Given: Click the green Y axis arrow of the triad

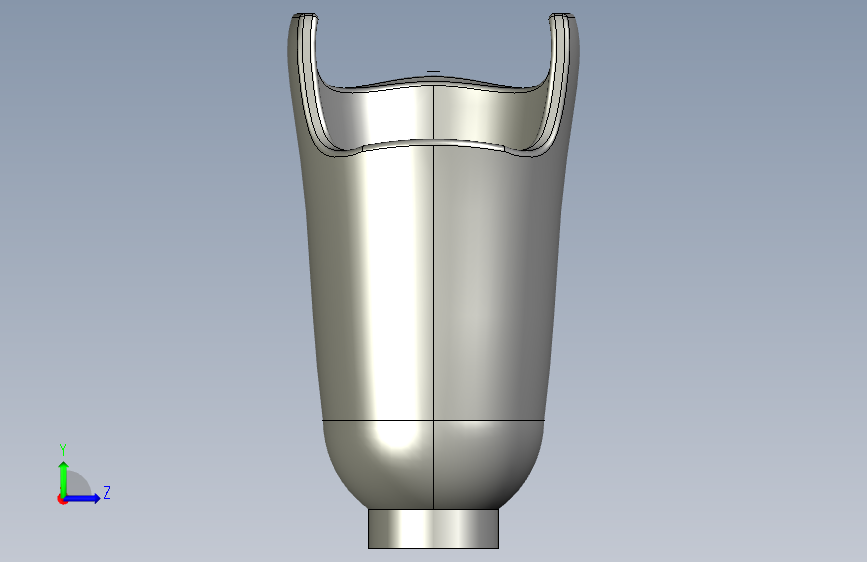Looking at the screenshot, I should coord(64,479).
